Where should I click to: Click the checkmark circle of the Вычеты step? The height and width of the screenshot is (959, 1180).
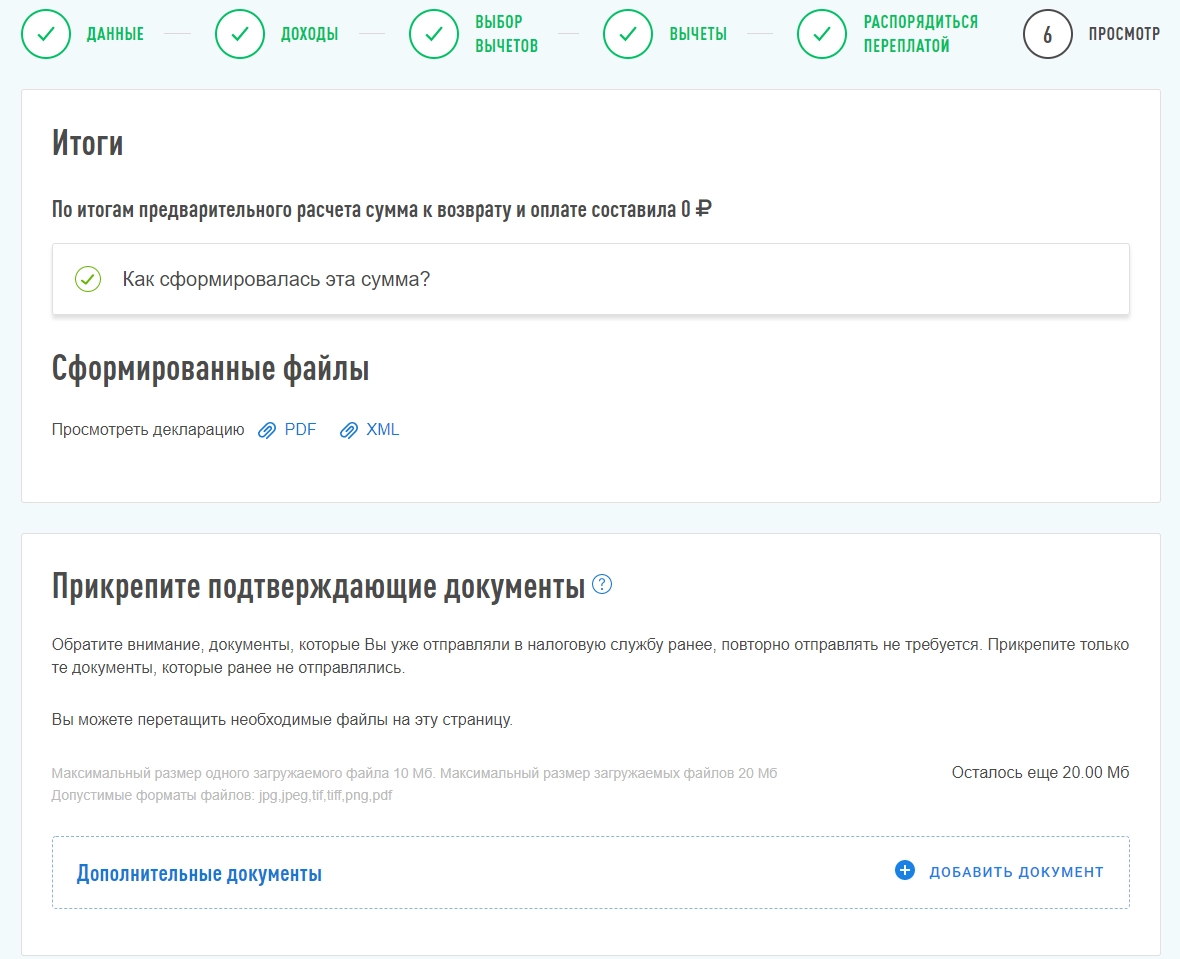(628, 34)
